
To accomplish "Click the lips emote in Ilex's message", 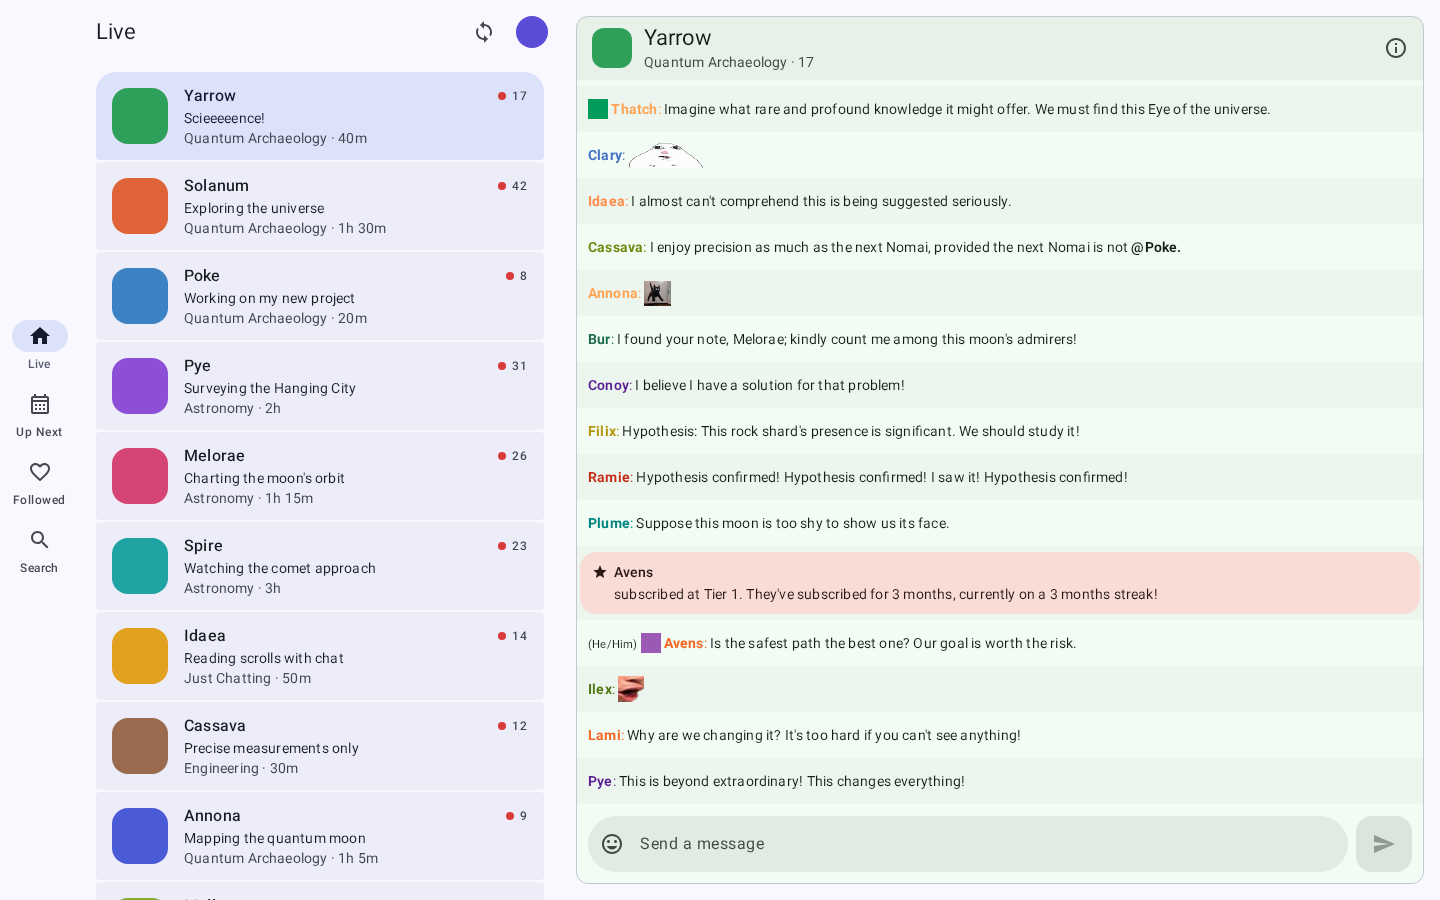I will coord(631,689).
